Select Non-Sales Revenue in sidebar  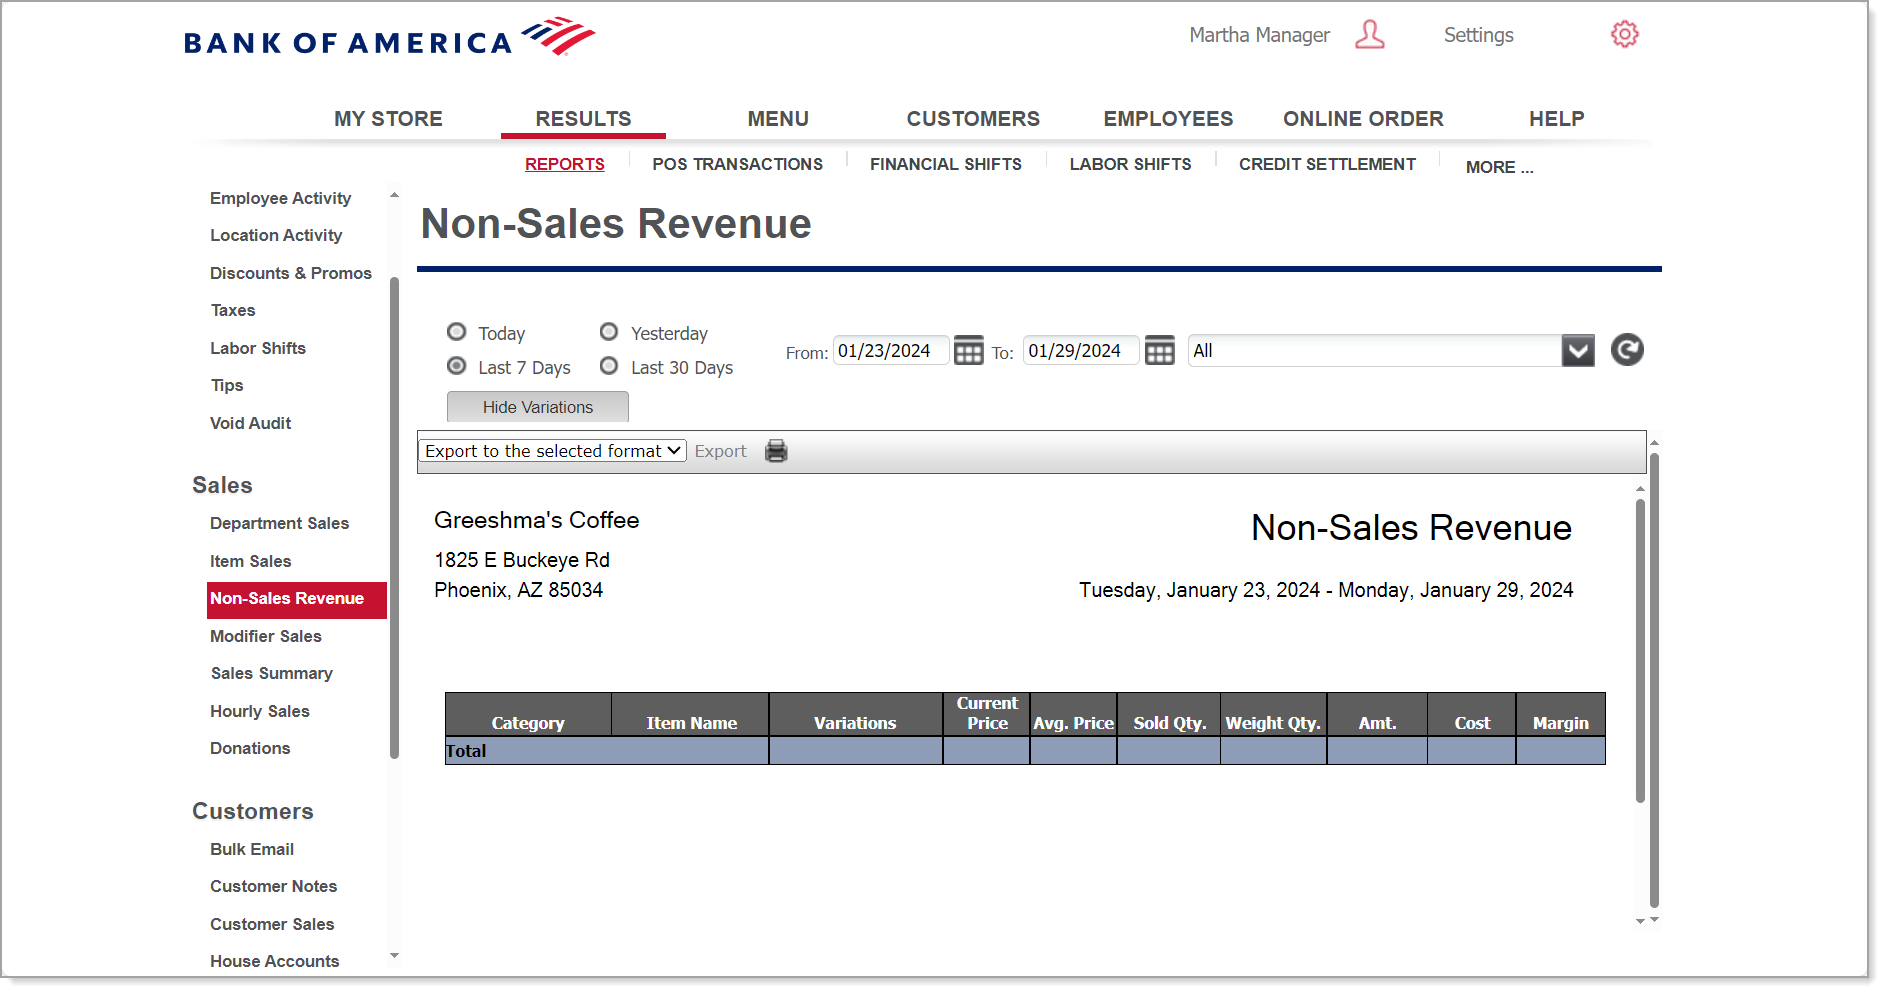(297, 599)
